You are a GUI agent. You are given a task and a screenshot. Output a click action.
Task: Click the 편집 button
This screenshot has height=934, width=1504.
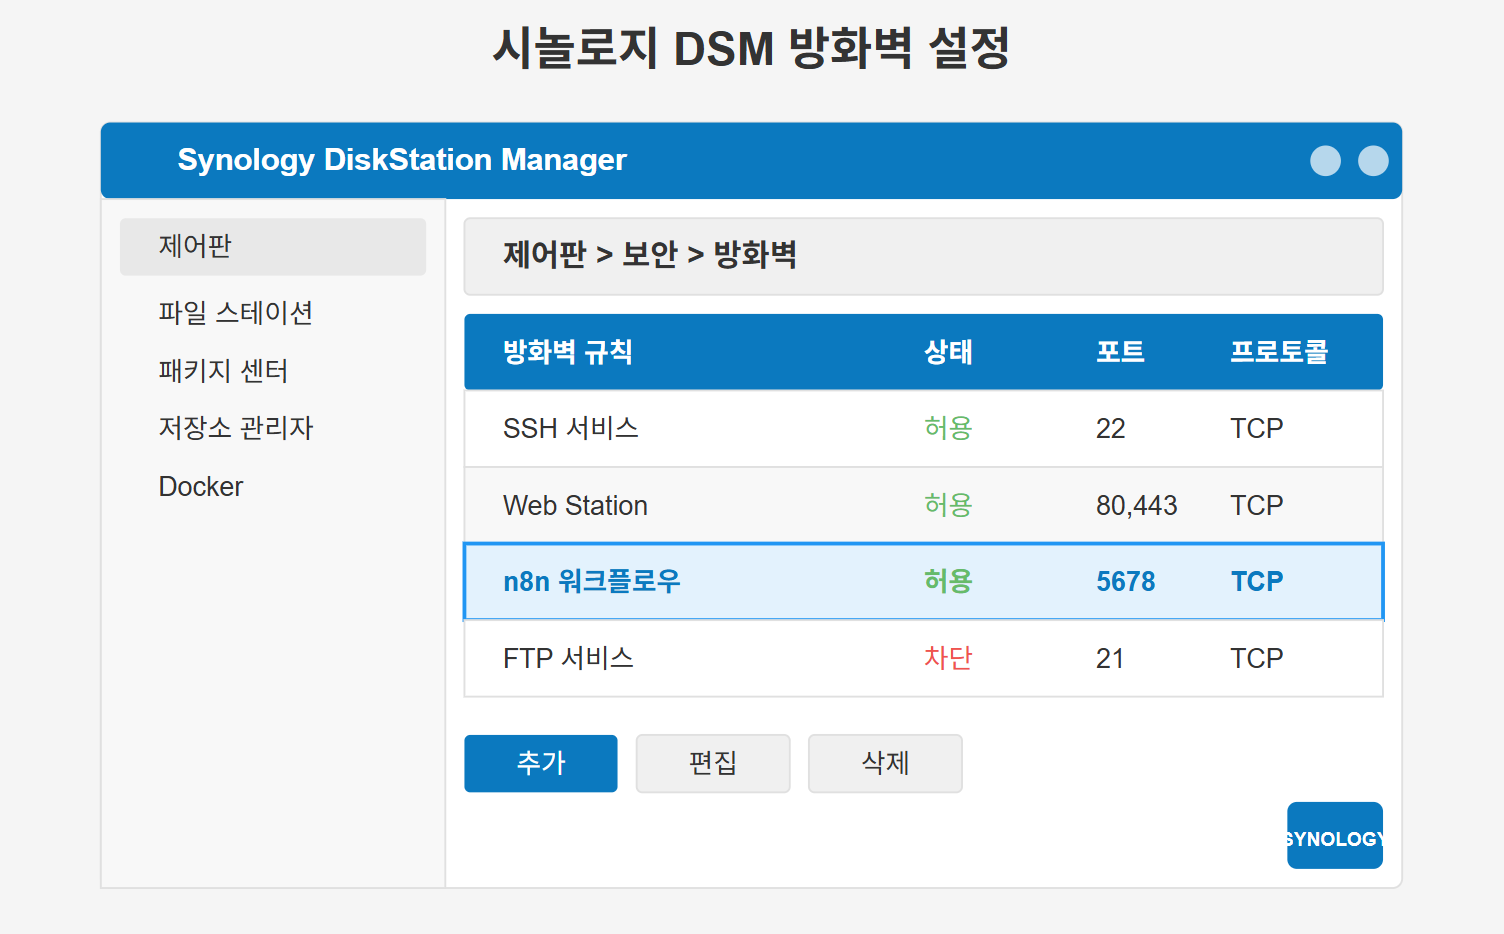(x=713, y=763)
